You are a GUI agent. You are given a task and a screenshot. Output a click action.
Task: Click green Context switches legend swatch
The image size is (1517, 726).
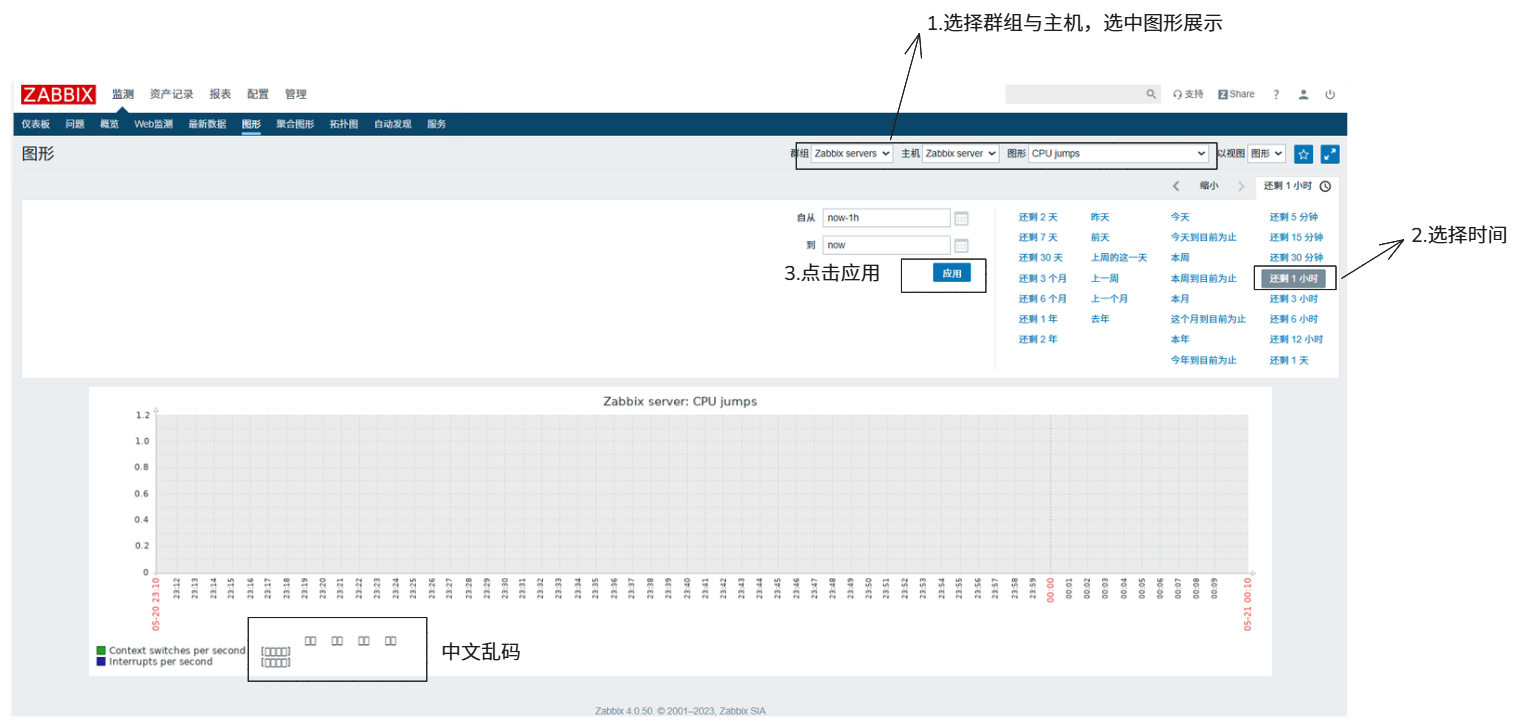point(101,651)
